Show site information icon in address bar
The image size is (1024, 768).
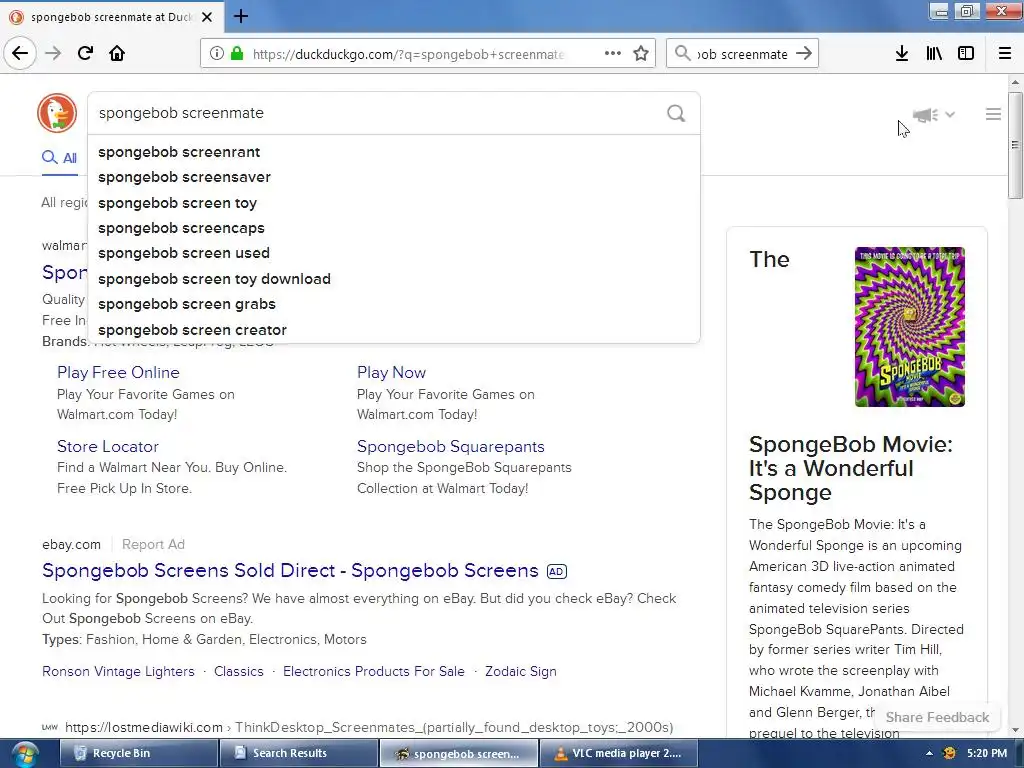[x=217, y=54]
